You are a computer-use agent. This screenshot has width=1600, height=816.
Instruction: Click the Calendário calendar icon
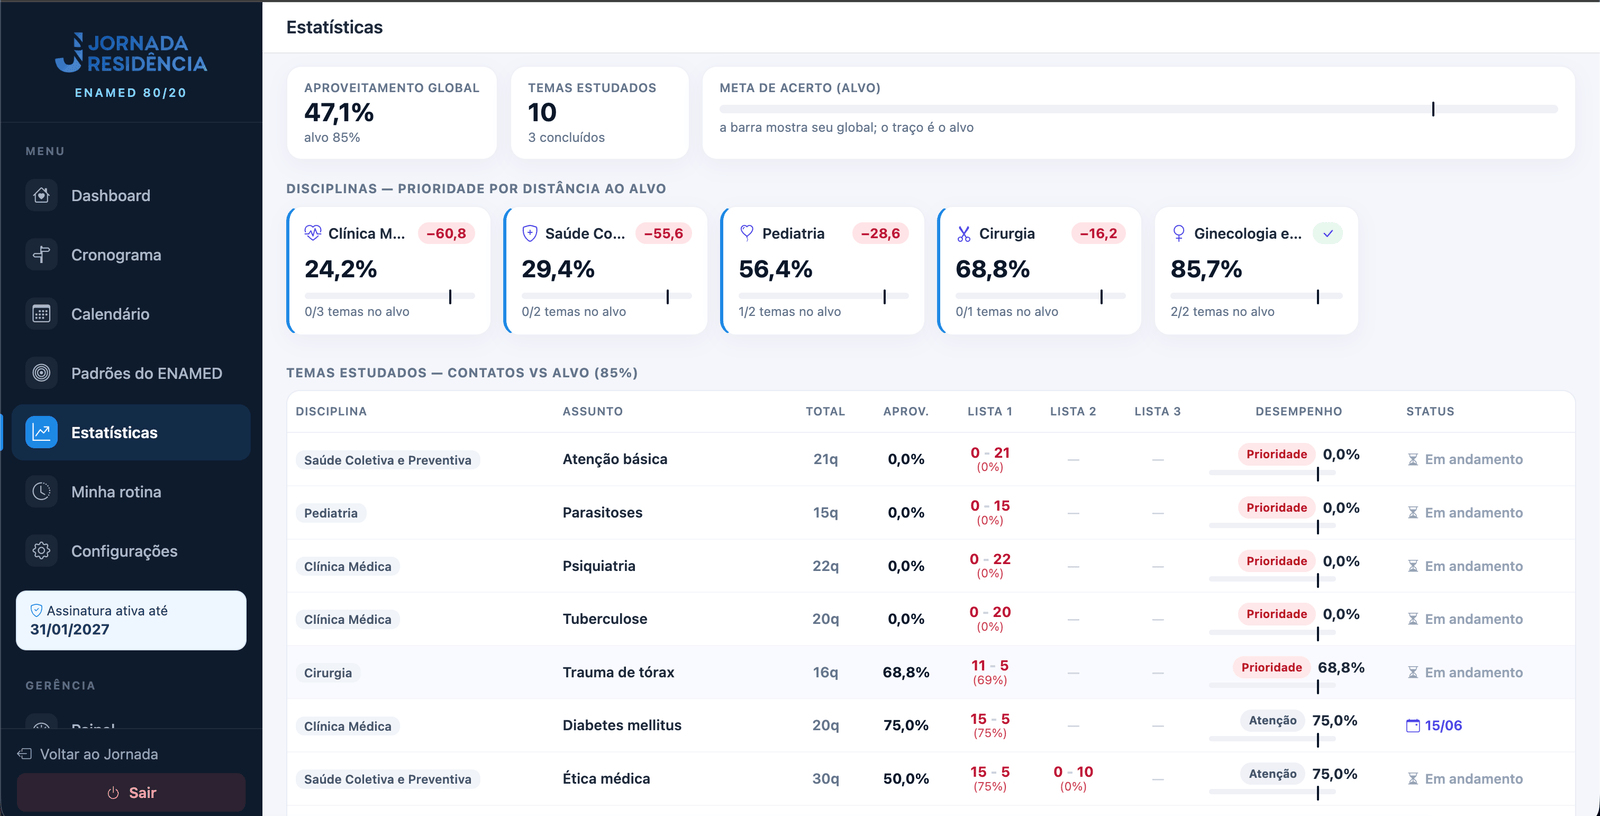pyautogui.click(x=41, y=314)
